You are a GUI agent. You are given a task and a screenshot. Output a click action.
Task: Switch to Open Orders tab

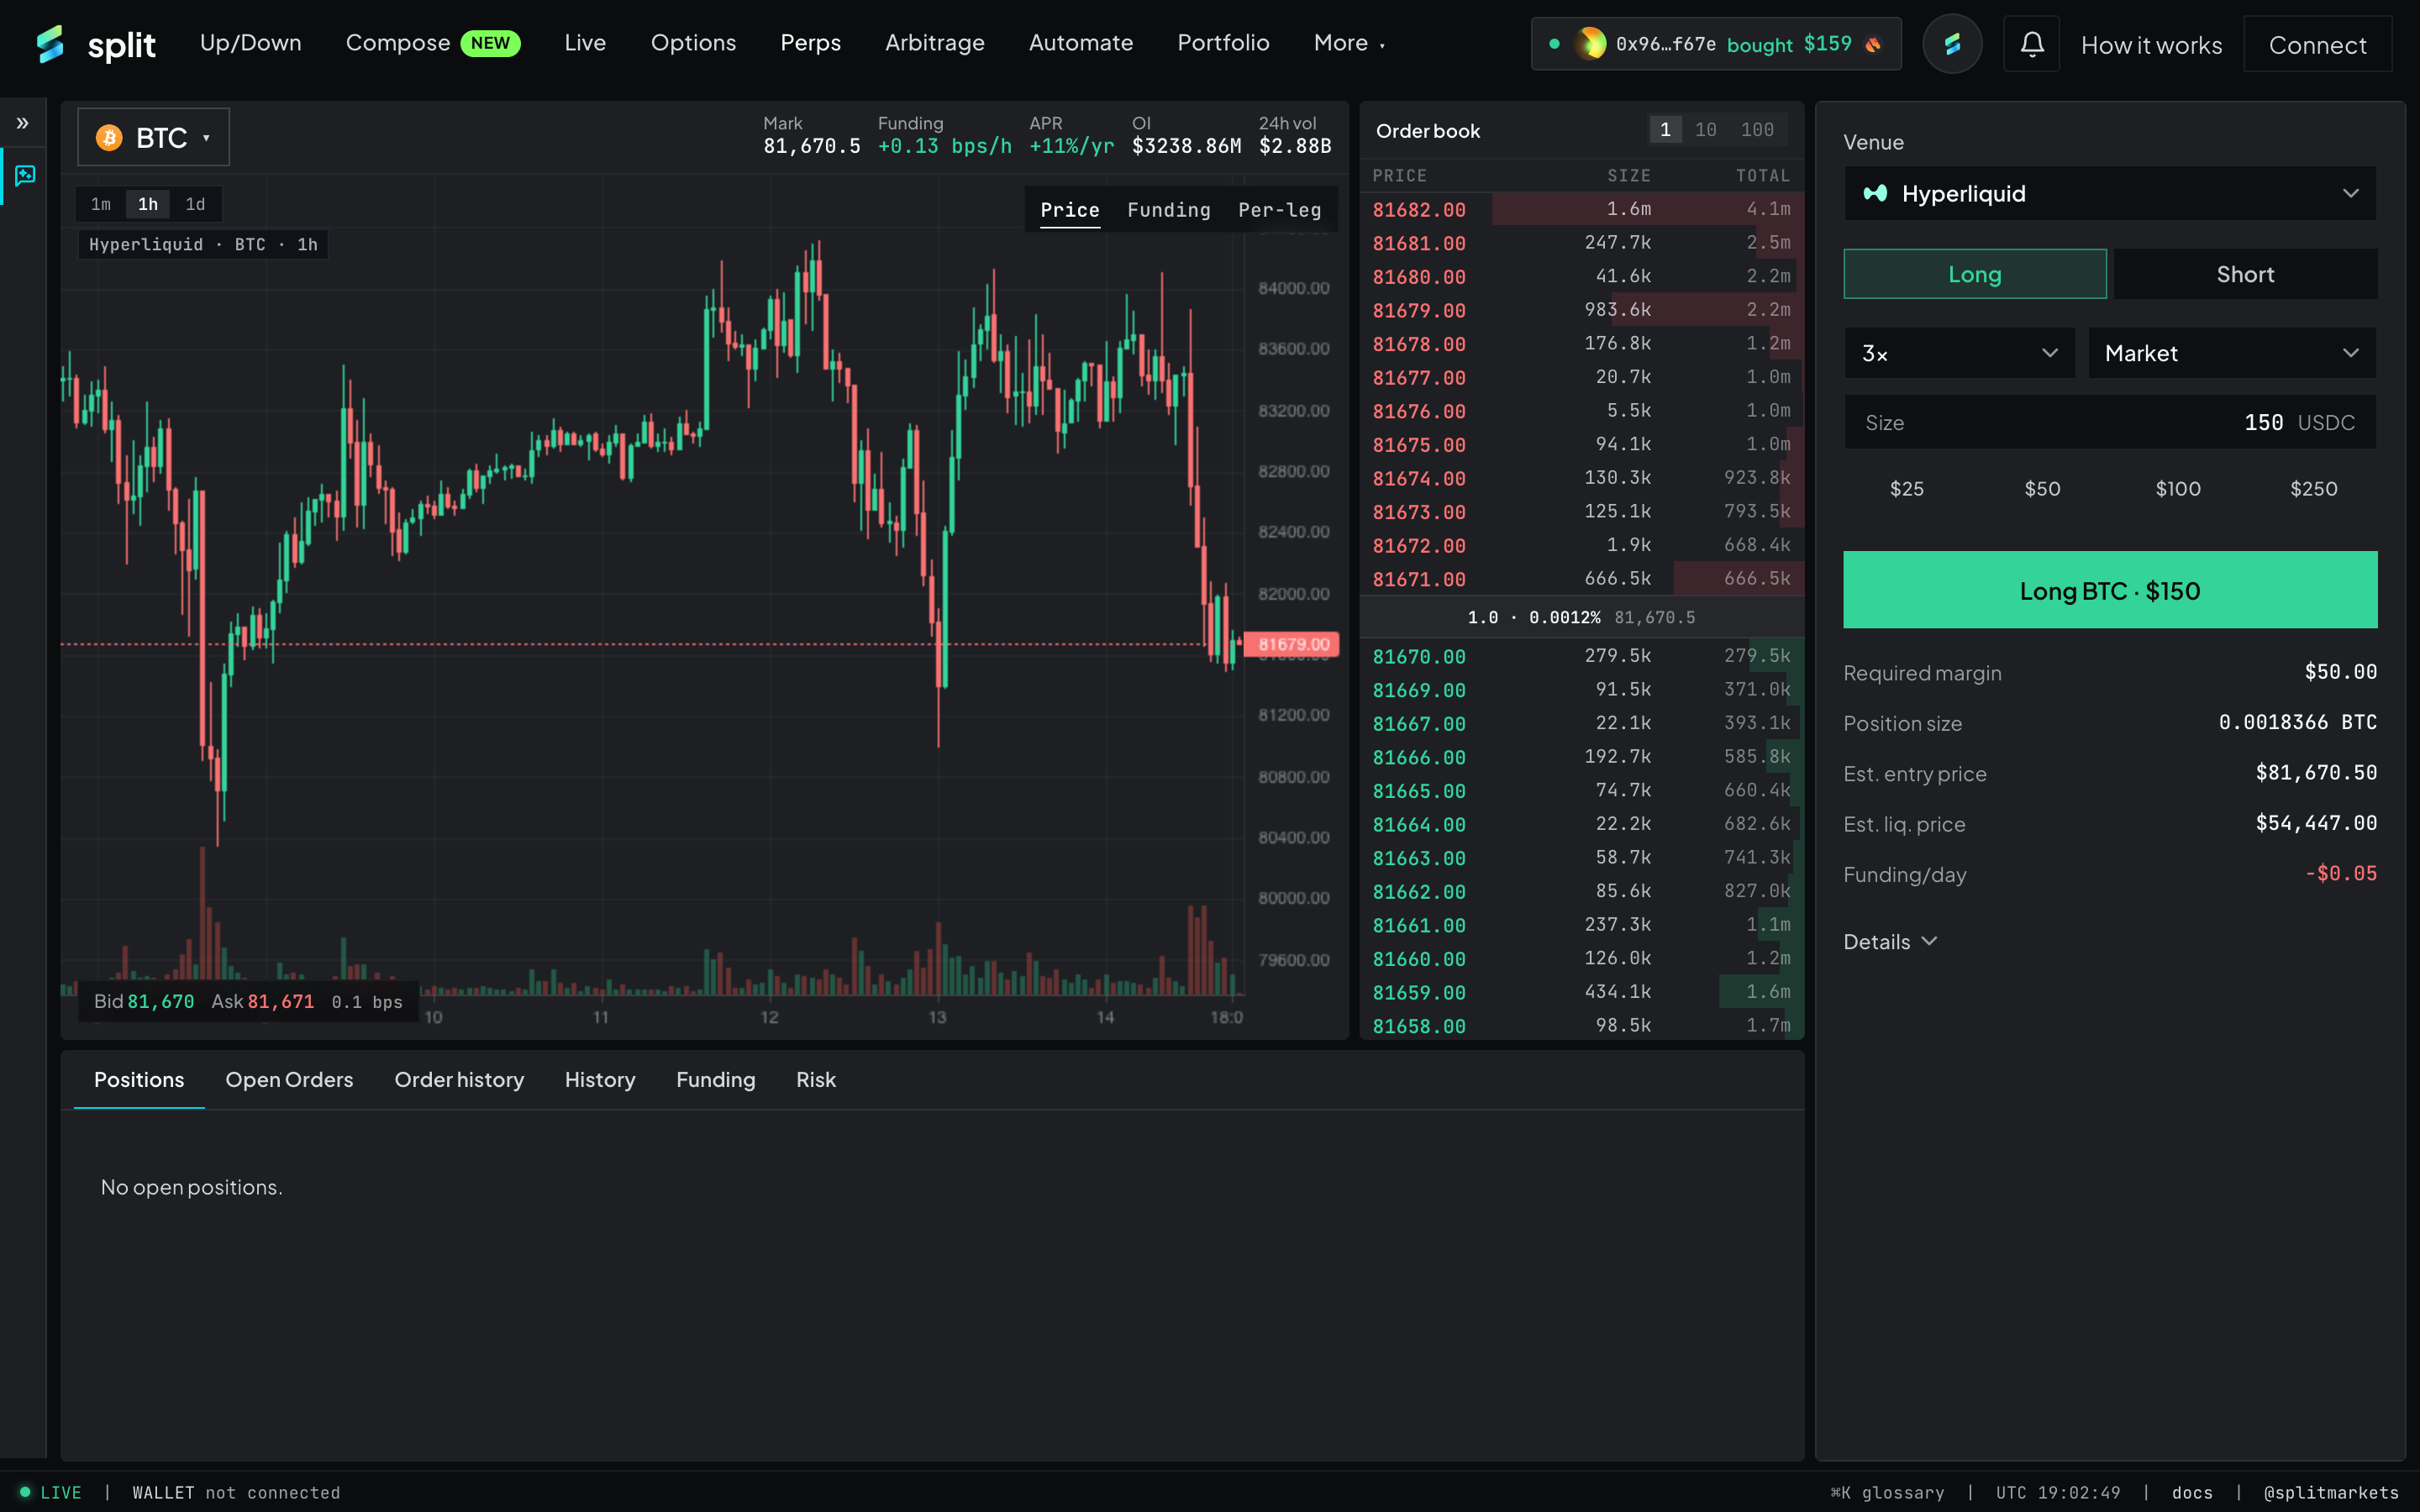tap(289, 1080)
